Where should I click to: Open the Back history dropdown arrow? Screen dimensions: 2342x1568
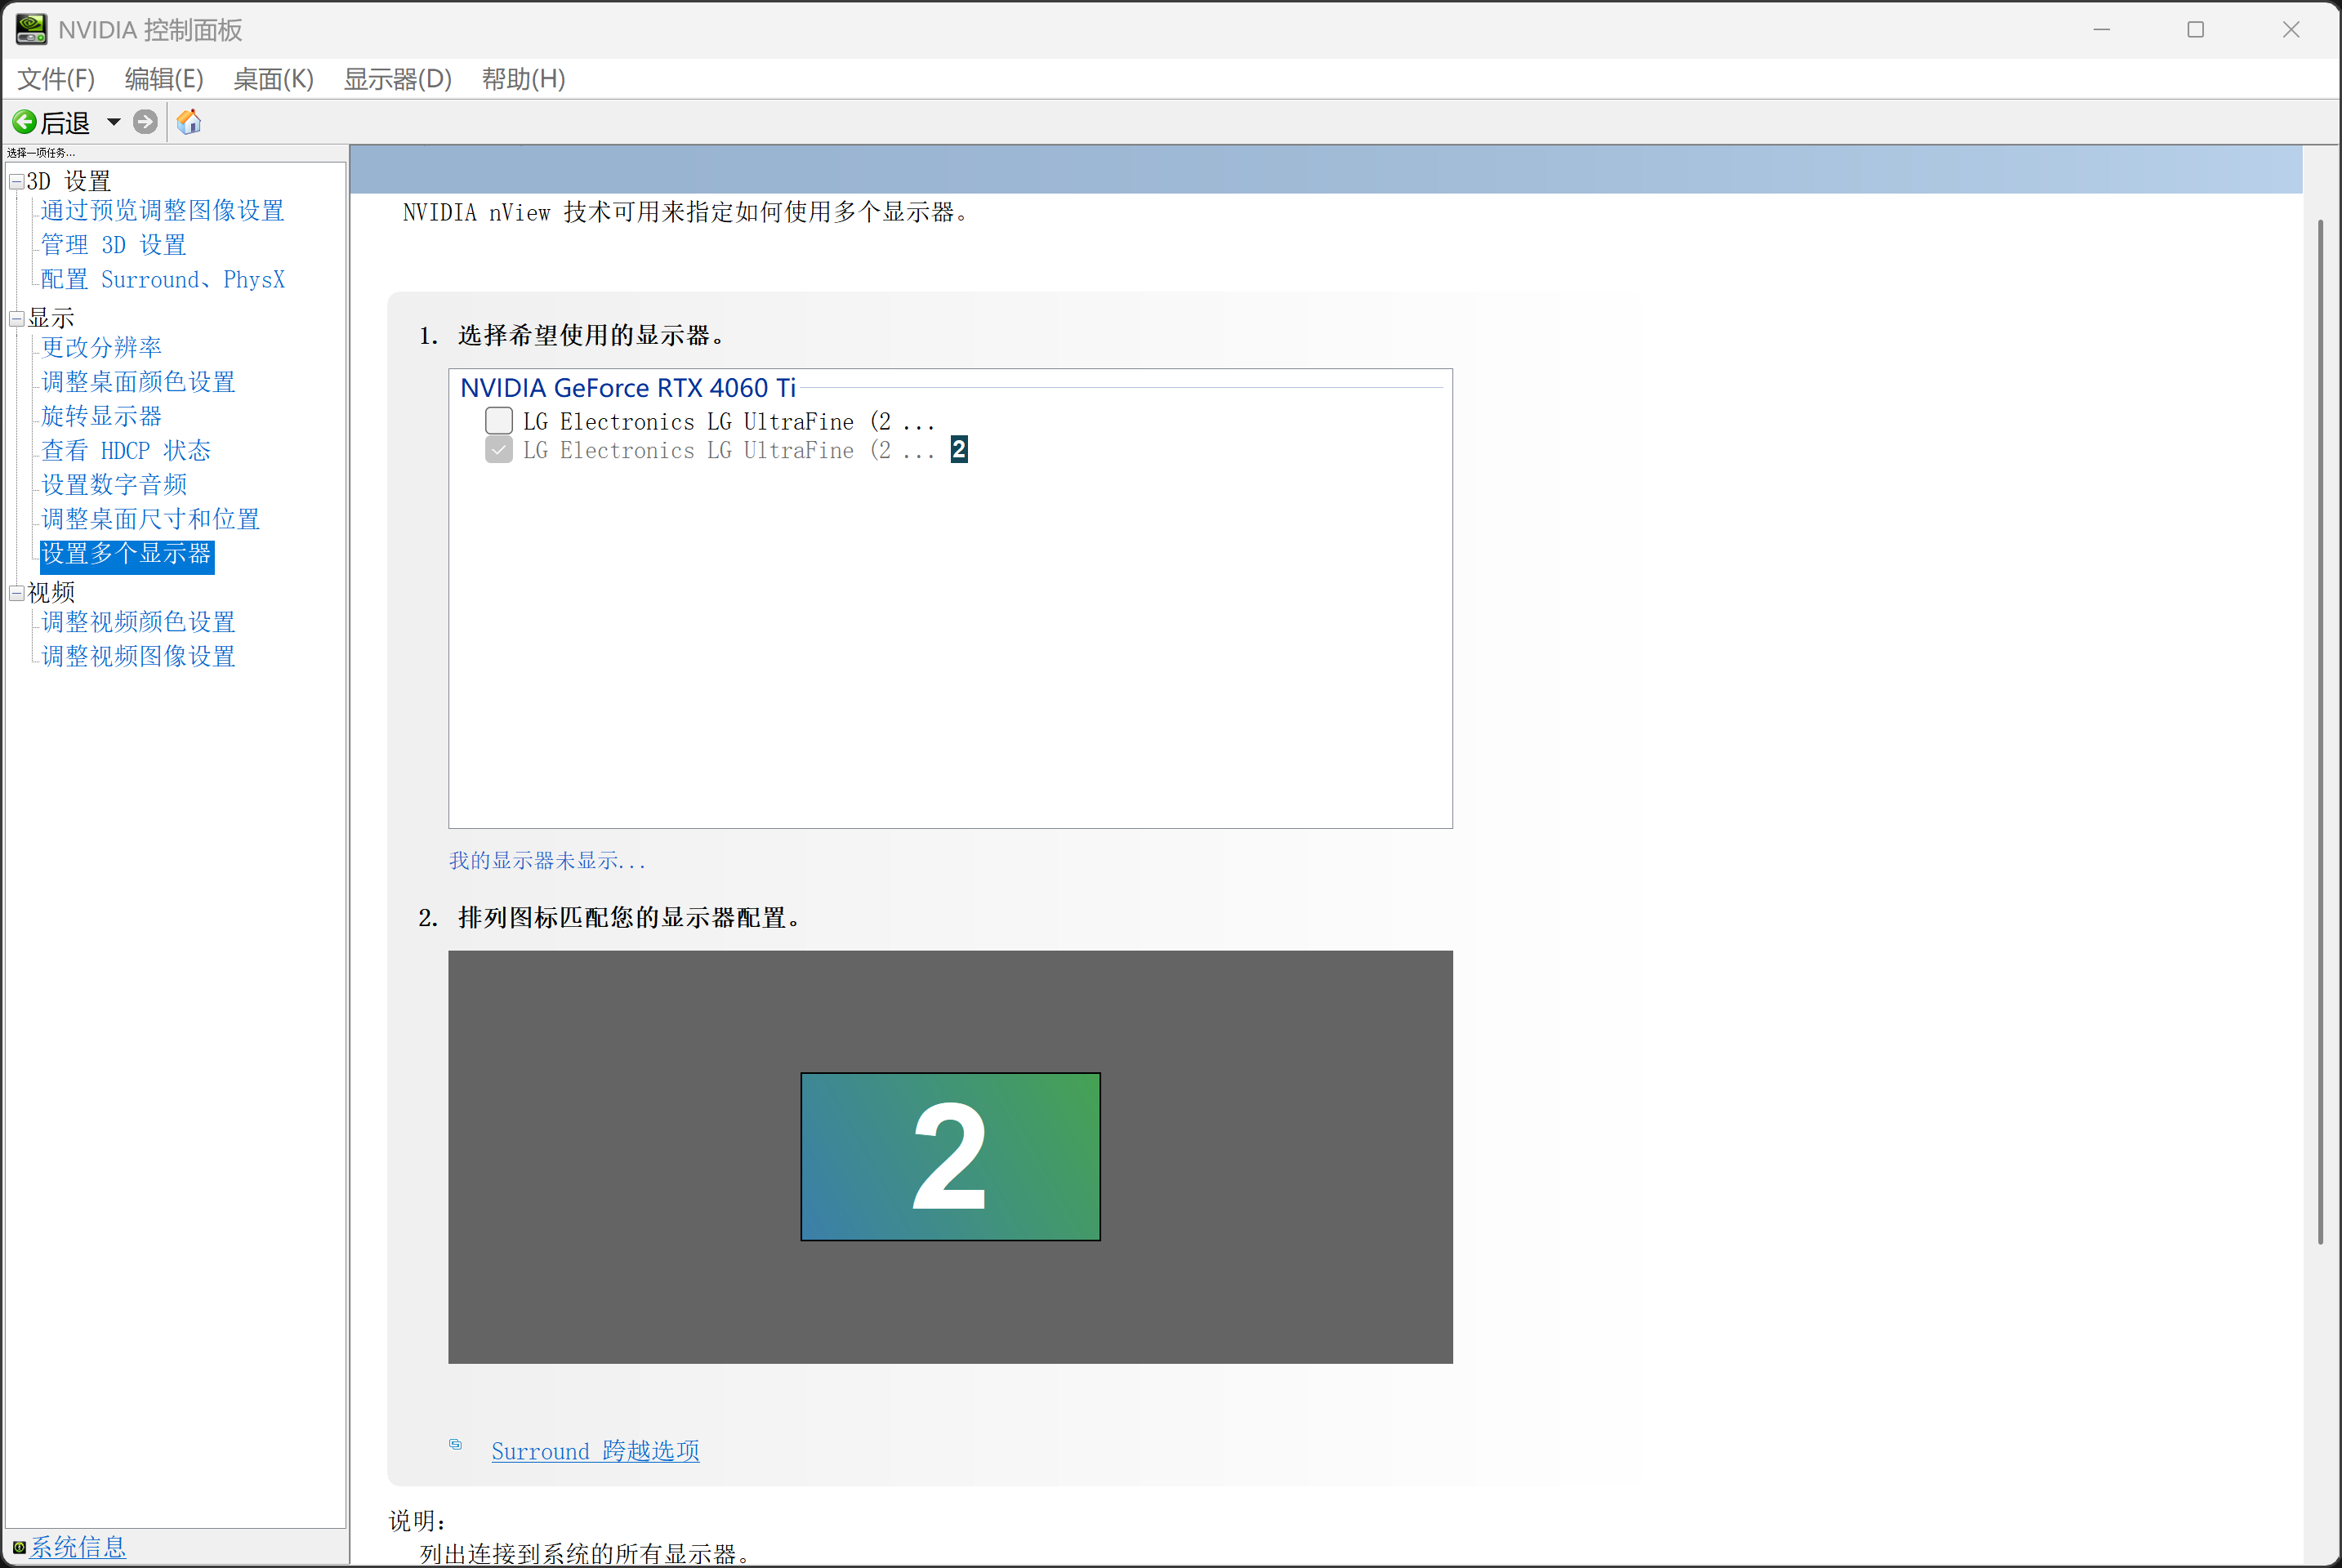click(x=114, y=122)
